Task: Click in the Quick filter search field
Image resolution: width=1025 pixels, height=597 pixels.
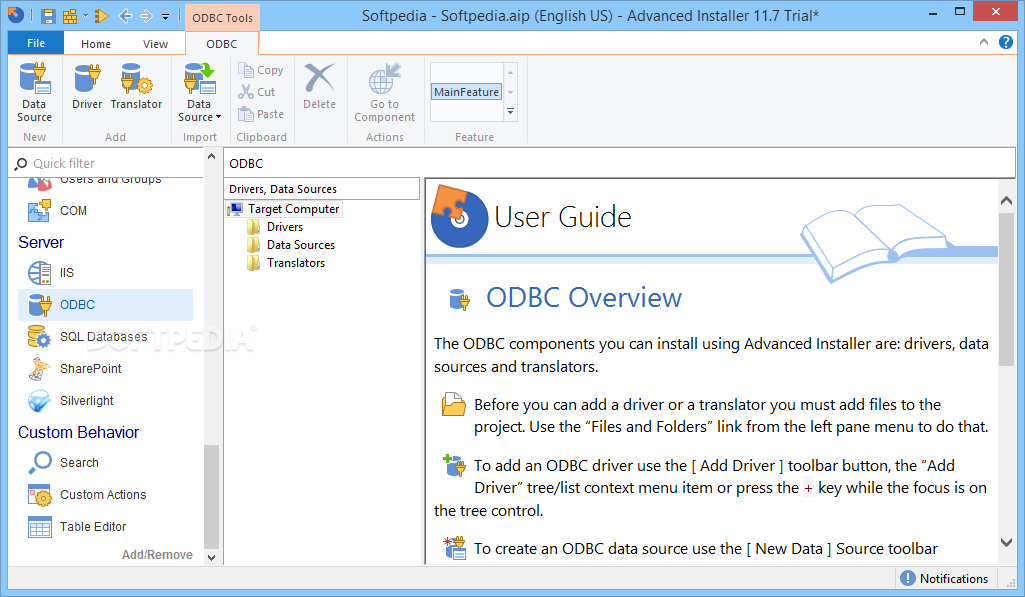Action: click(x=108, y=163)
